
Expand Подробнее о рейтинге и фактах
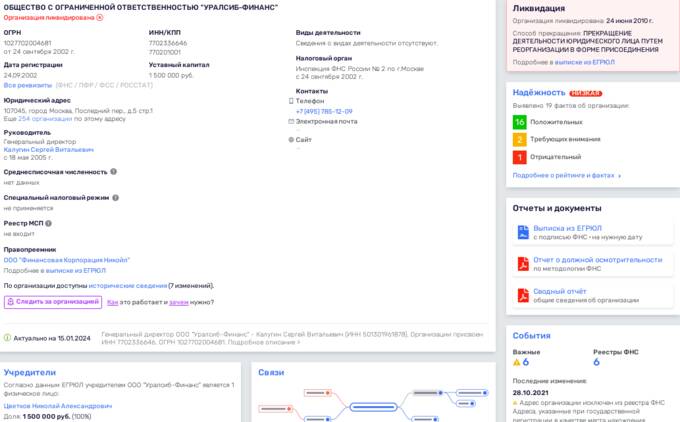566,175
